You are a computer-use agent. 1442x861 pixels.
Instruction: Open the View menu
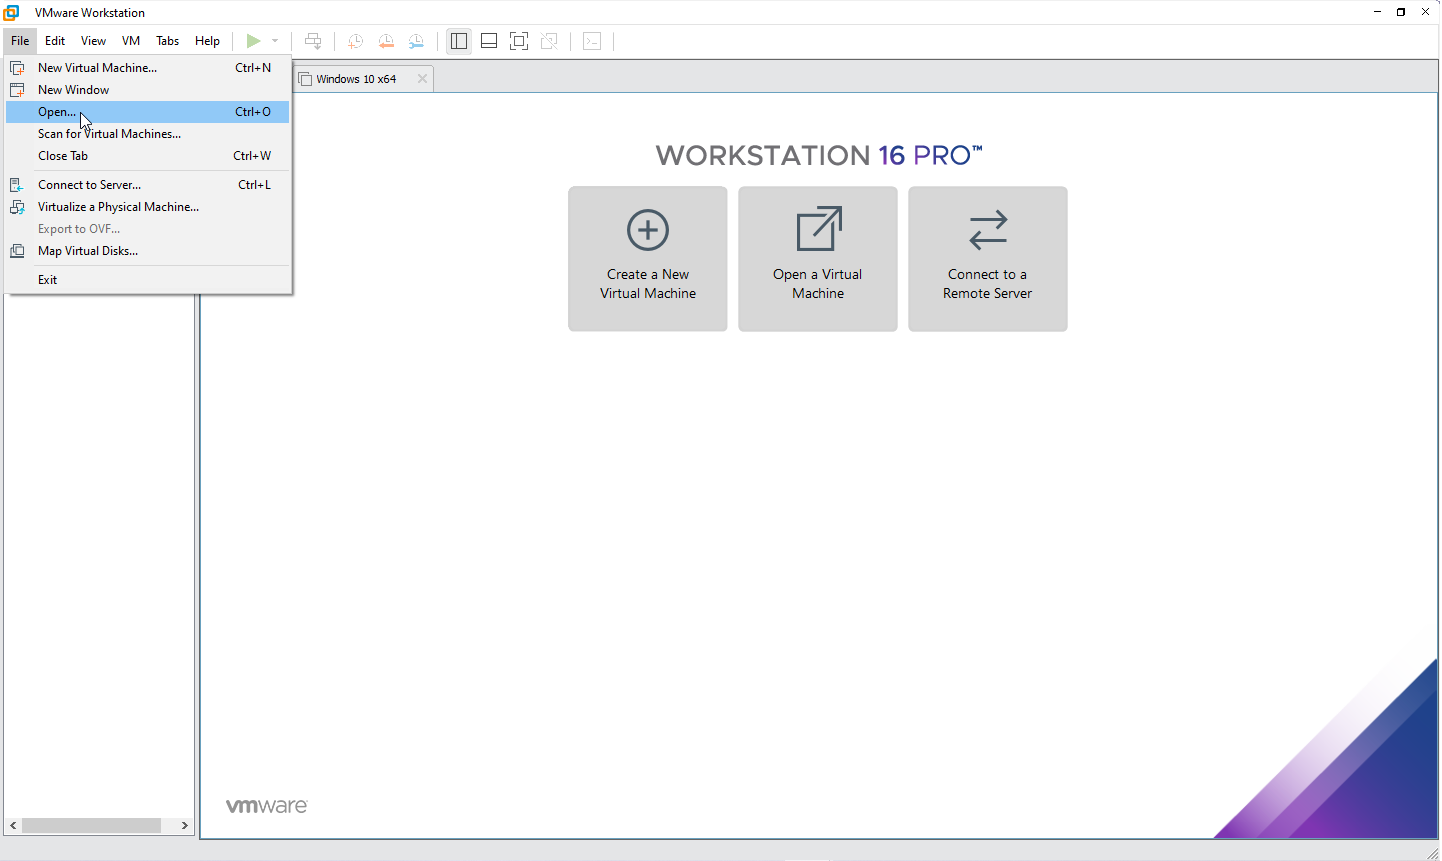point(93,41)
